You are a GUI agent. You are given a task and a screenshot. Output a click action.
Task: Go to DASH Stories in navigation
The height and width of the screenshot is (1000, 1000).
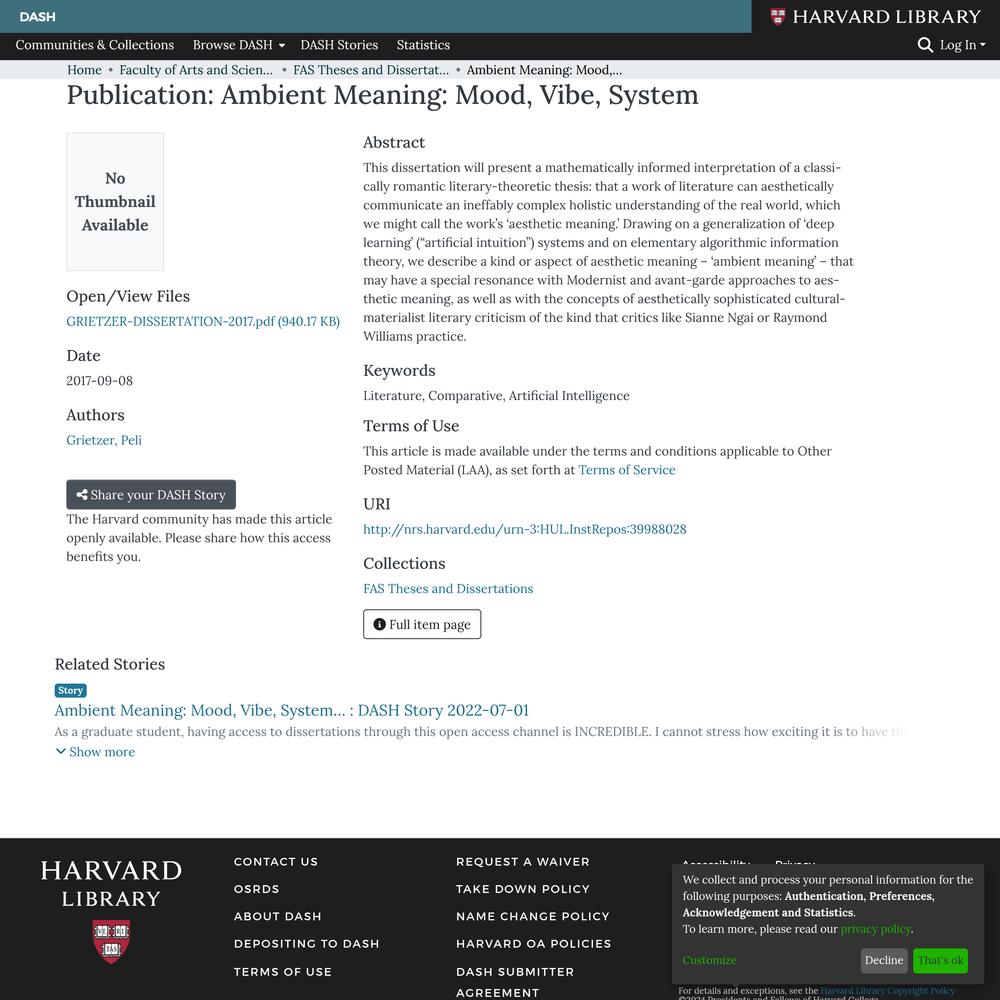(x=339, y=45)
